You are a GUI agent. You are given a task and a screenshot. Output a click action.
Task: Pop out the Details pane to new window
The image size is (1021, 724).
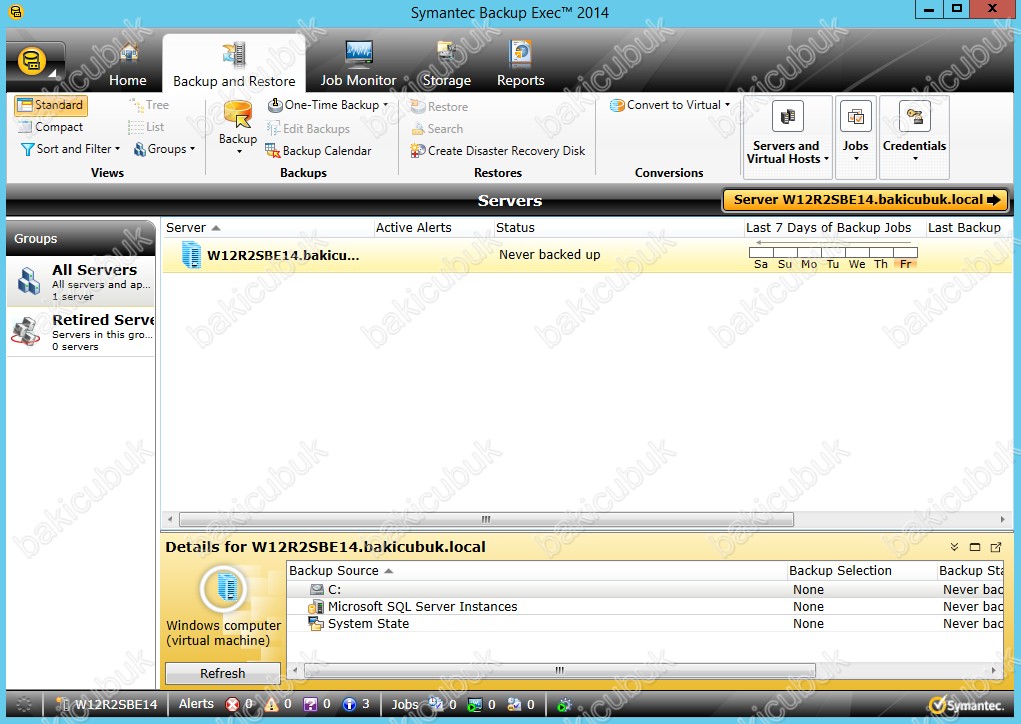[x=996, y=547]
